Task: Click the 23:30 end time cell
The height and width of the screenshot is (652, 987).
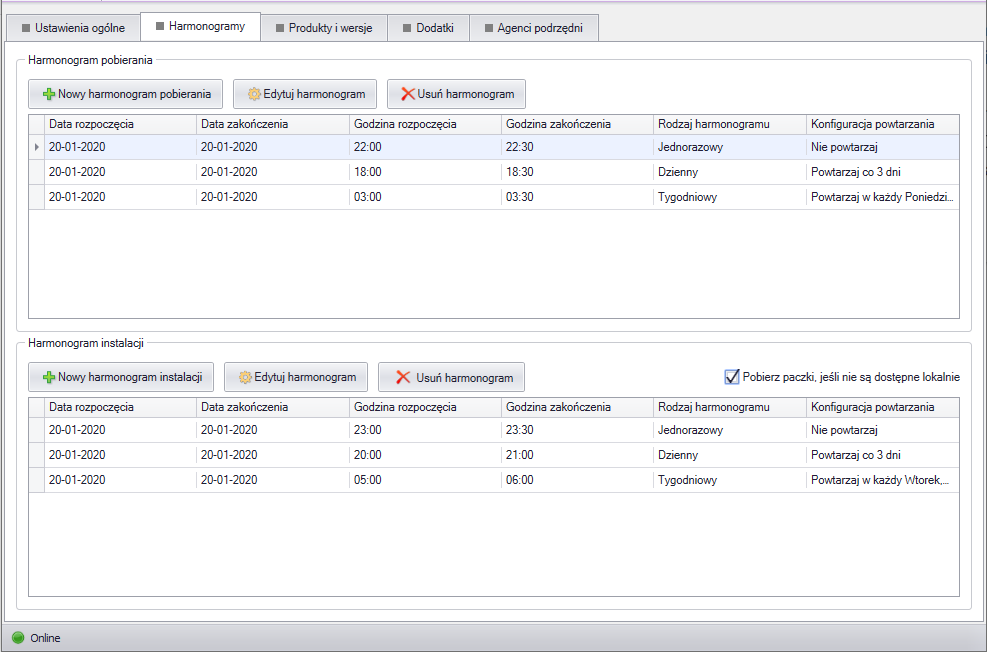Action: pos(578,430)
